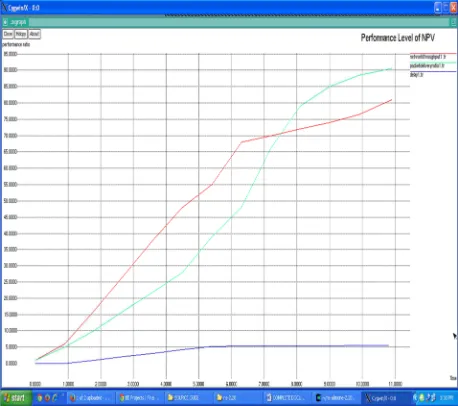Viewport: 458px width, 406px height.
Task: Click the About button in xgraph
Action: click(34, 34)
